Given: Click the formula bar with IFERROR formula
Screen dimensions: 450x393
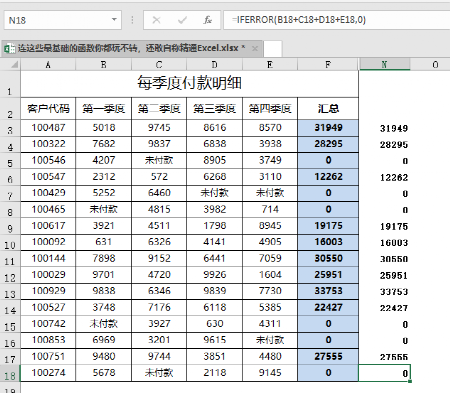Looking at the screenshot, I should click(x=337, y=20).
